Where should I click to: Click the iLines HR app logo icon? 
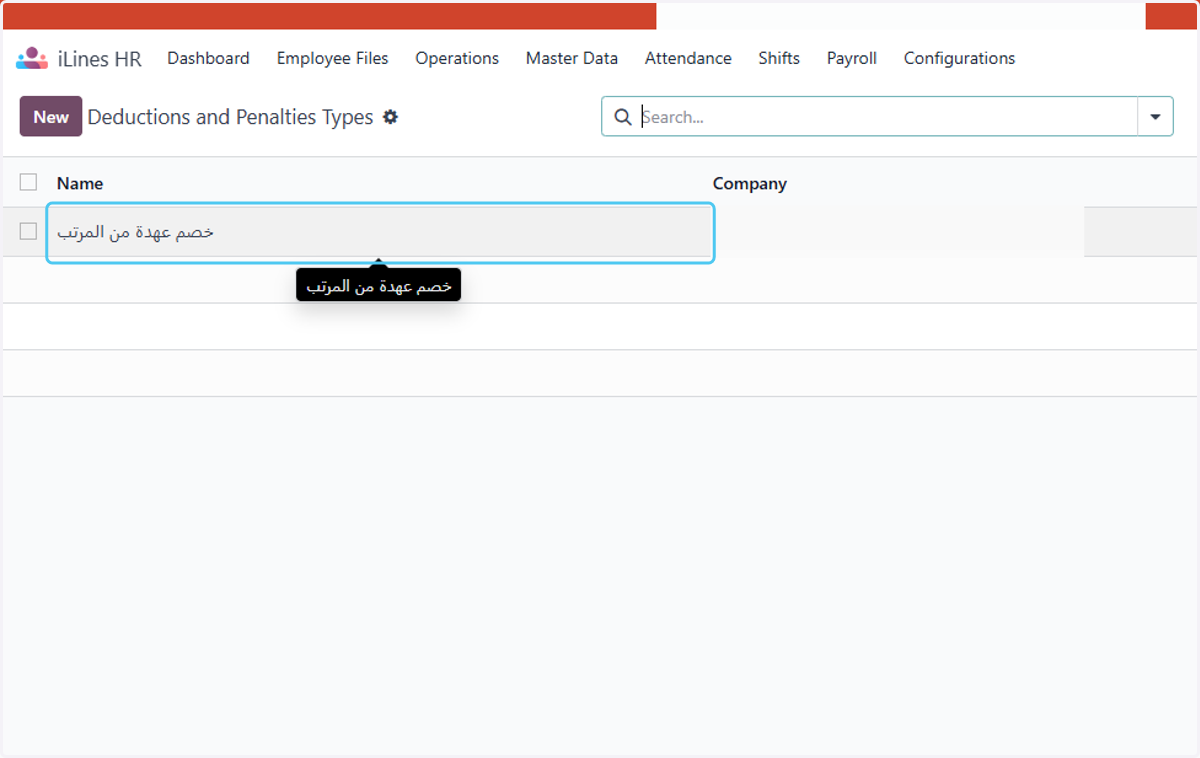[x=32, y=59]
